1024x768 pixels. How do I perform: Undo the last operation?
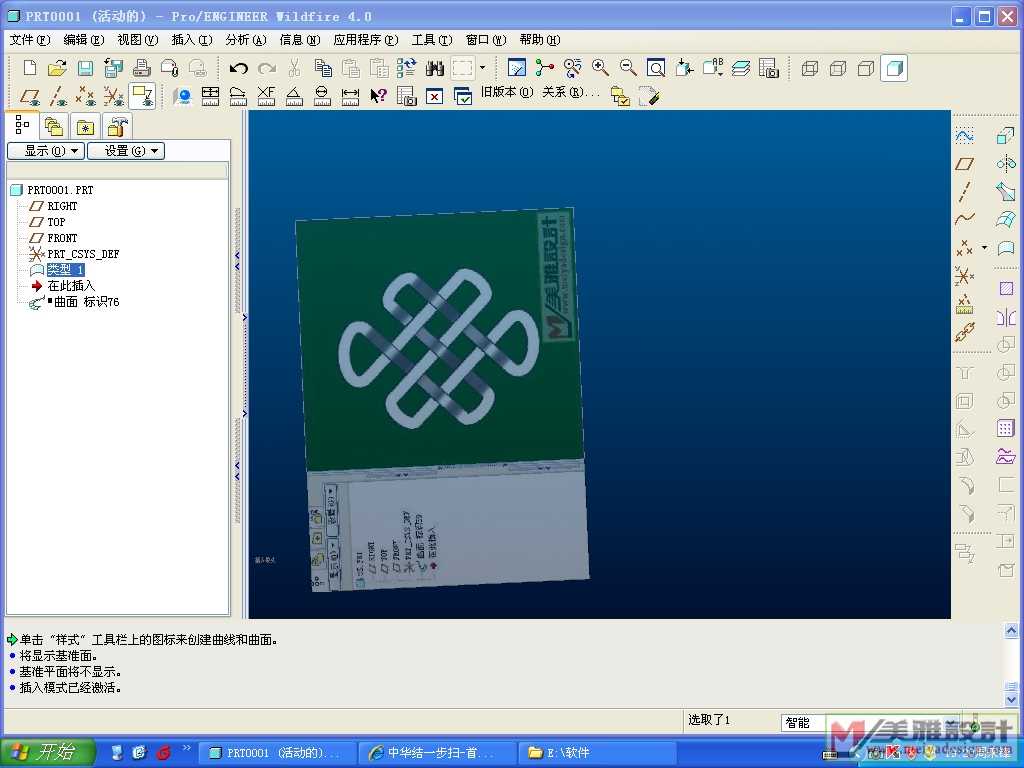pyautogui.click(x=238, y=68)
